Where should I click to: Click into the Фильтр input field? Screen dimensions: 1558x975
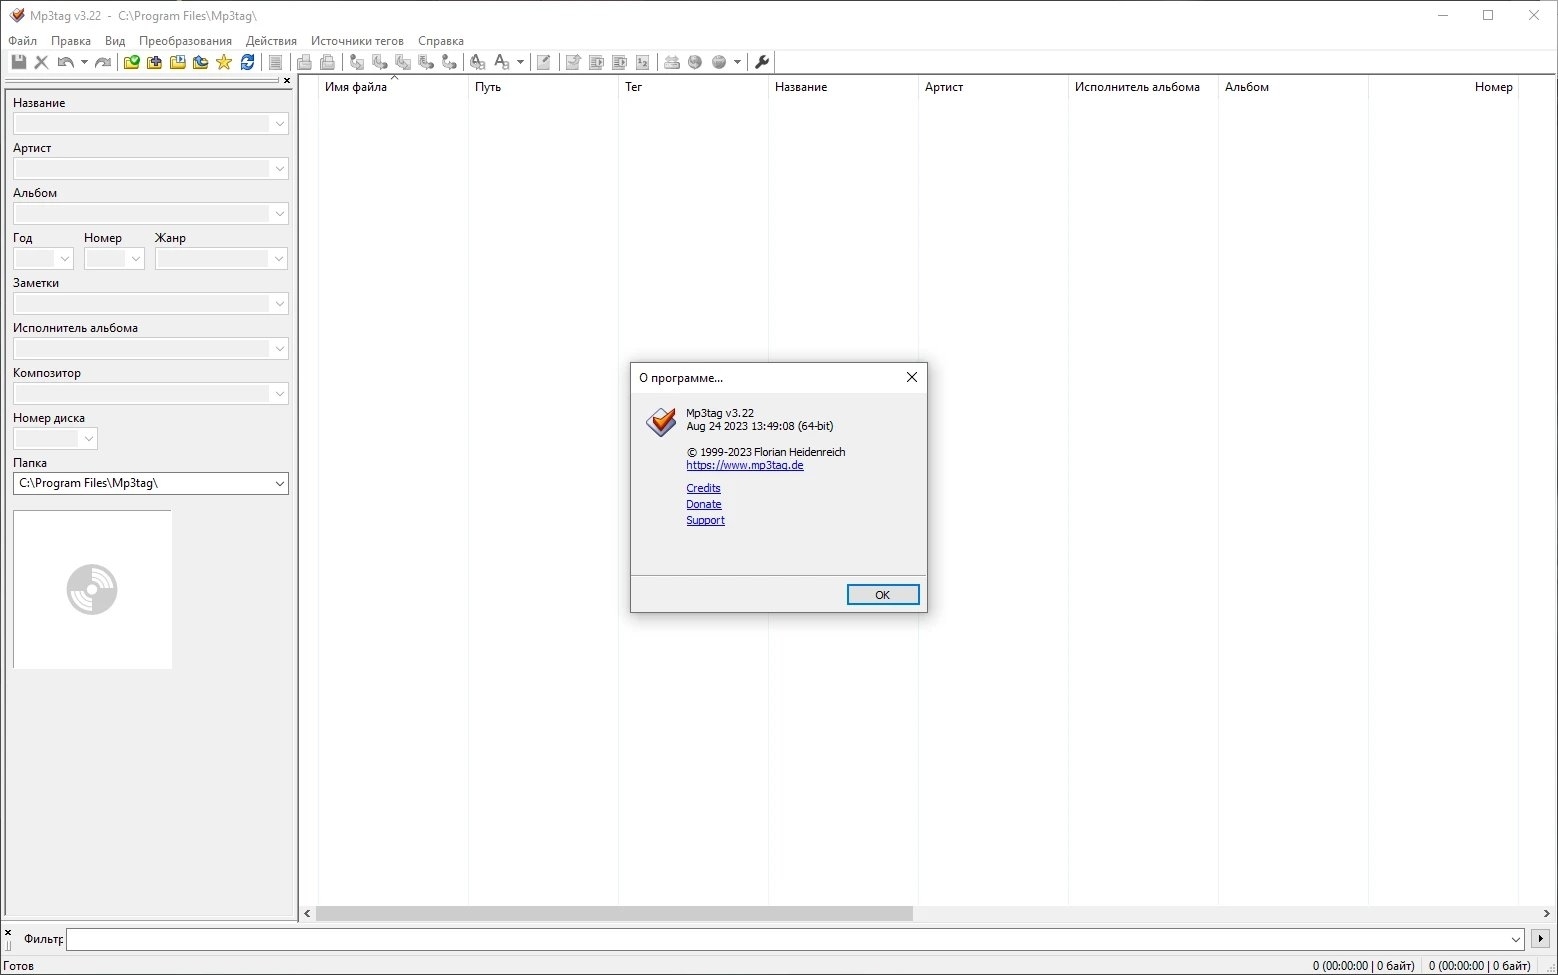point(795,939)
